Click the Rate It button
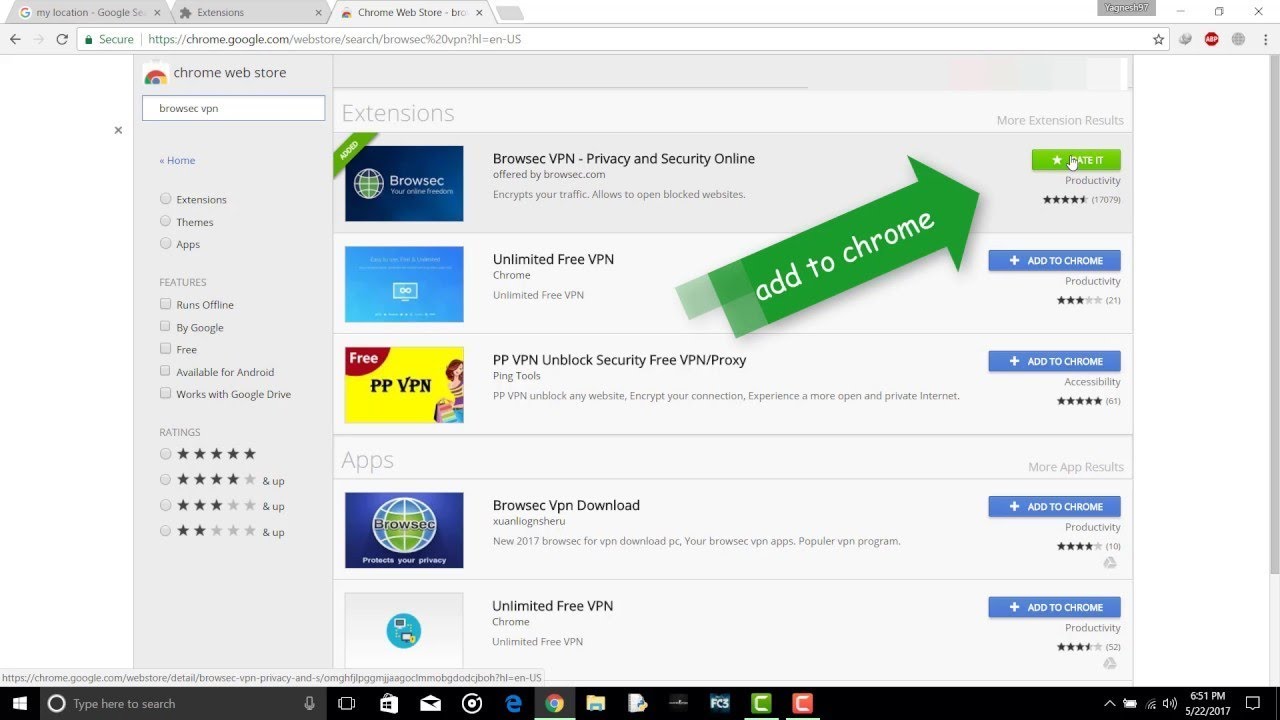1280x720 pixels. point(1076,160)
